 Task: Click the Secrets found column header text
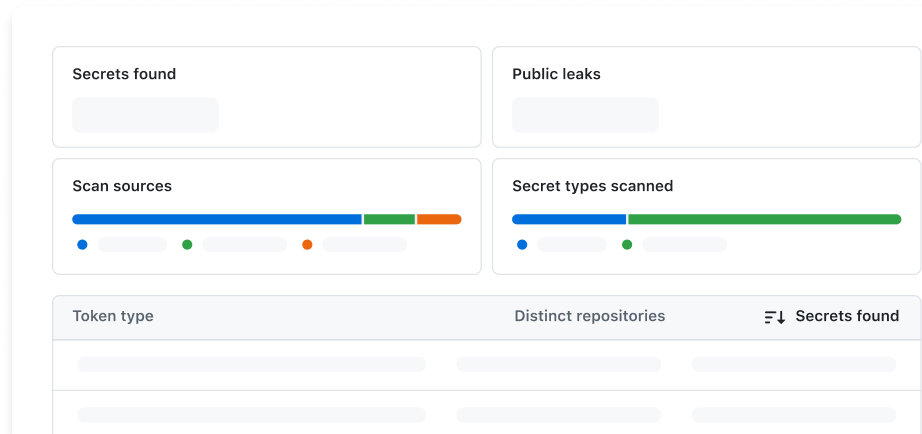[847, 316]
